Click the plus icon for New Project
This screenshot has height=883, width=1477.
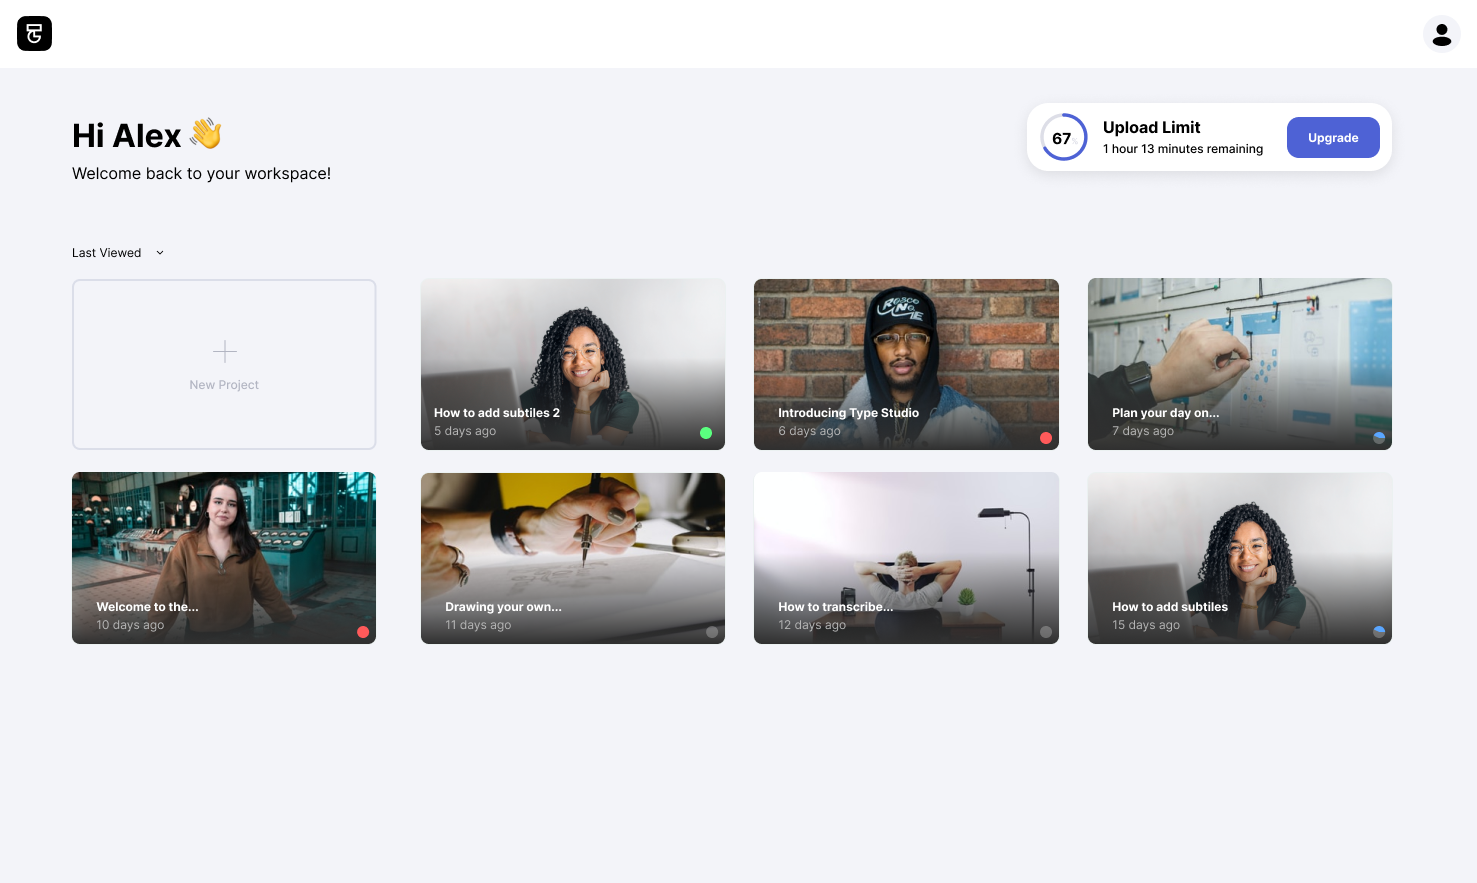click(225, 351)
